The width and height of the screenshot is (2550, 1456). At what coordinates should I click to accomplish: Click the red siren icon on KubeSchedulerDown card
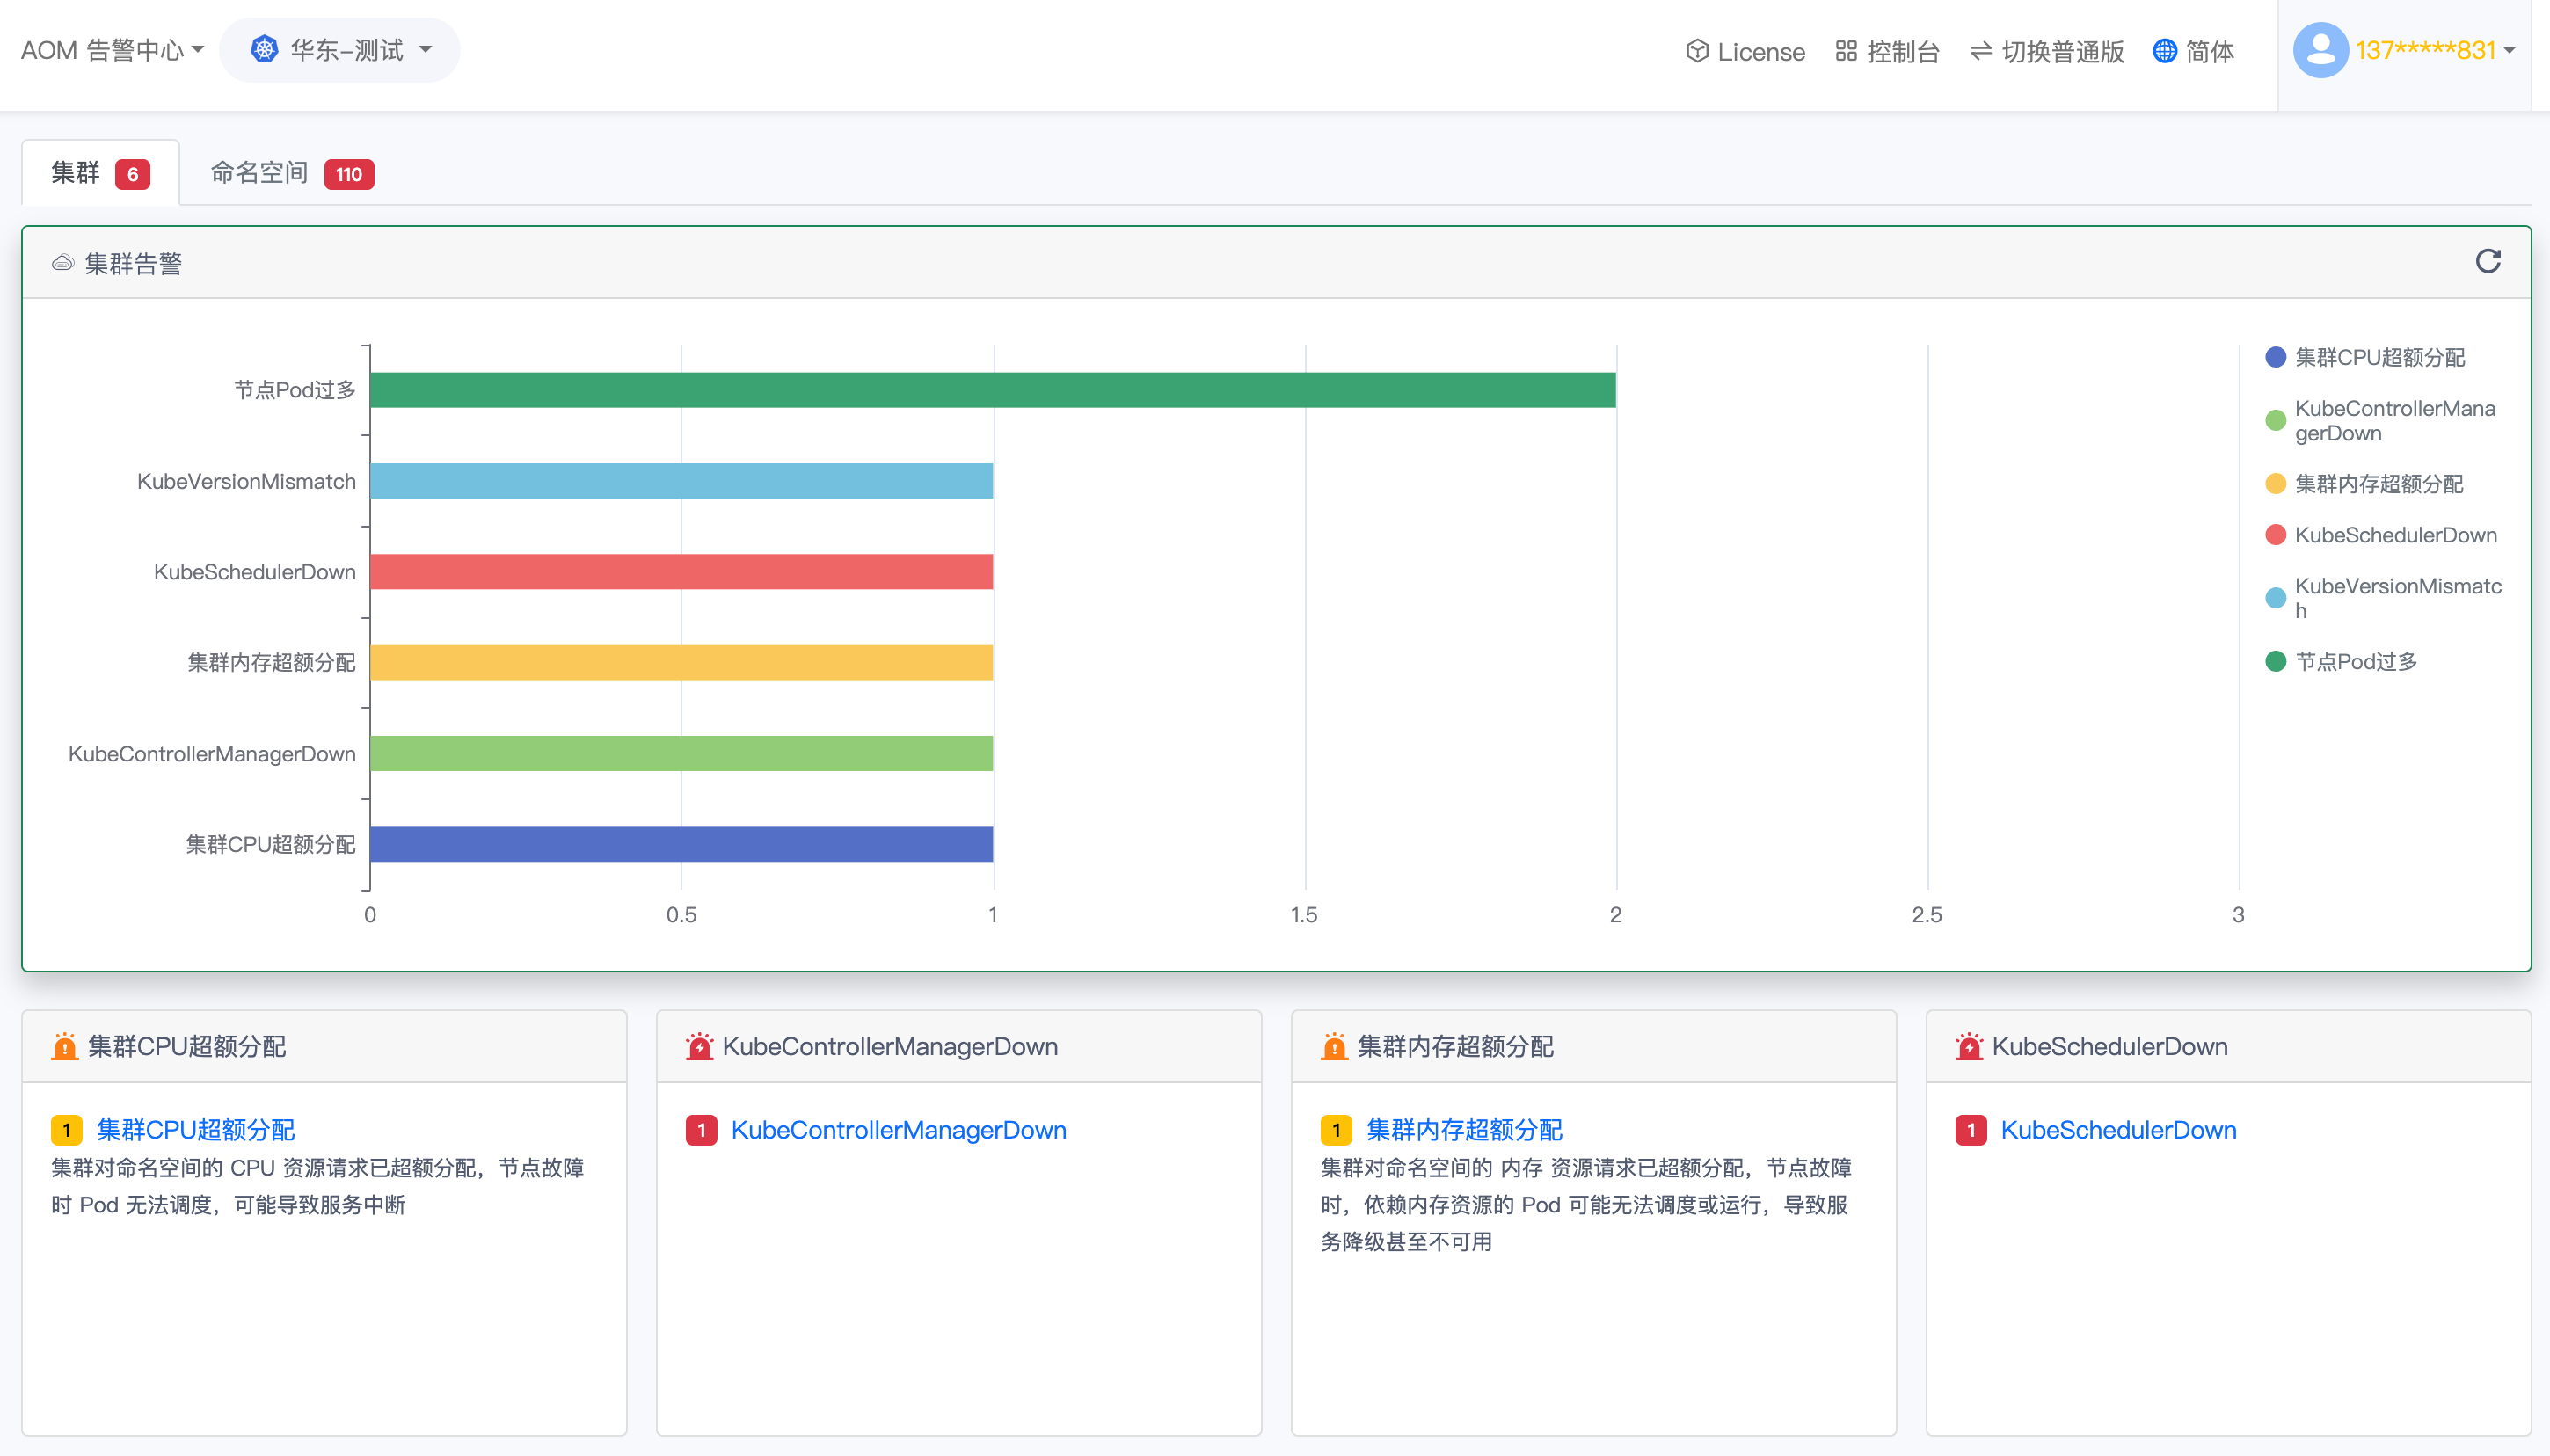click(x=1968, y=1046)
